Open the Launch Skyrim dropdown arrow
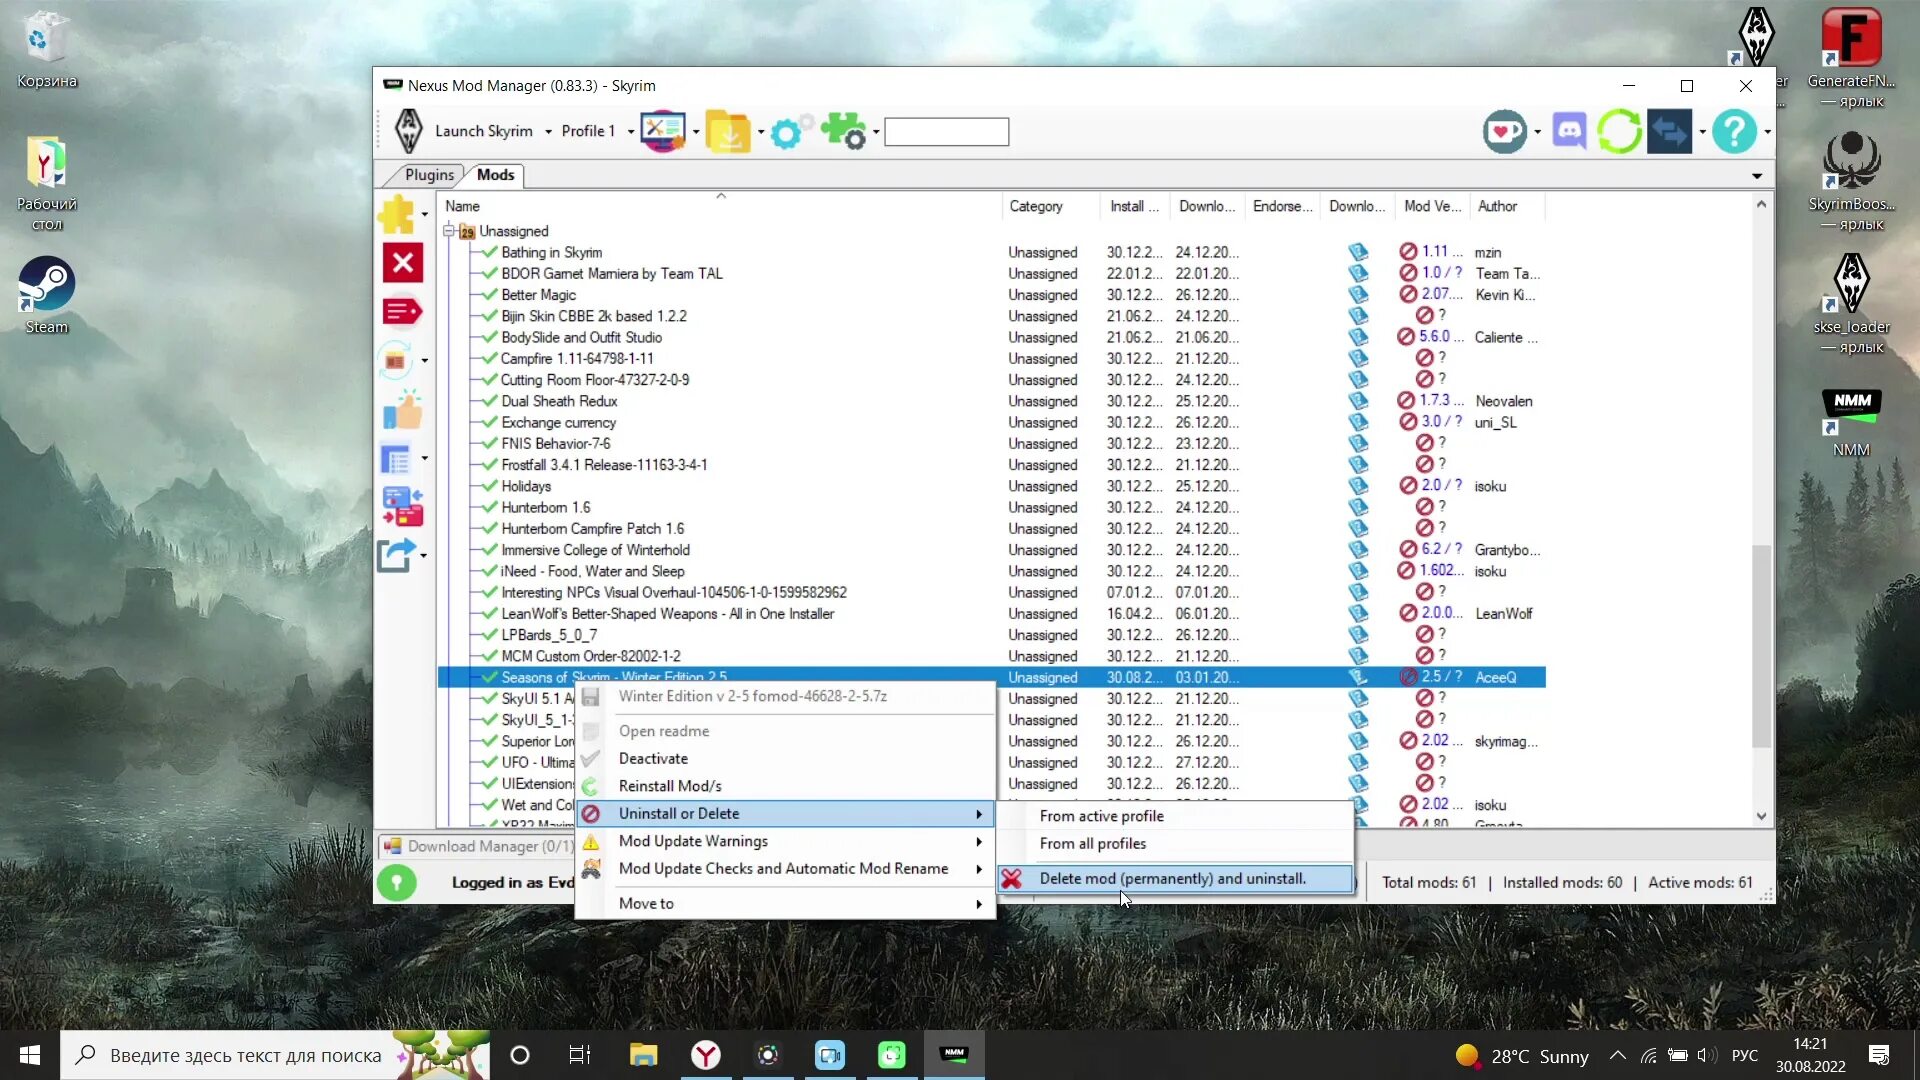Viewport: 1920px width, 1080px height. (x=548, y=132)
